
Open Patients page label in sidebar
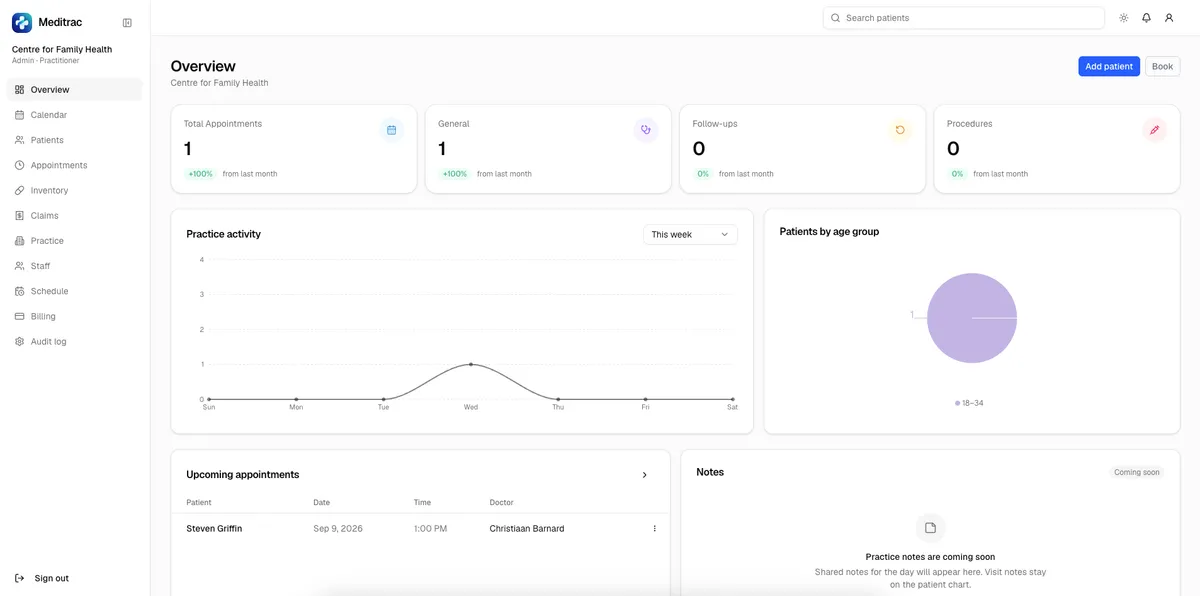tap(47, 140)
